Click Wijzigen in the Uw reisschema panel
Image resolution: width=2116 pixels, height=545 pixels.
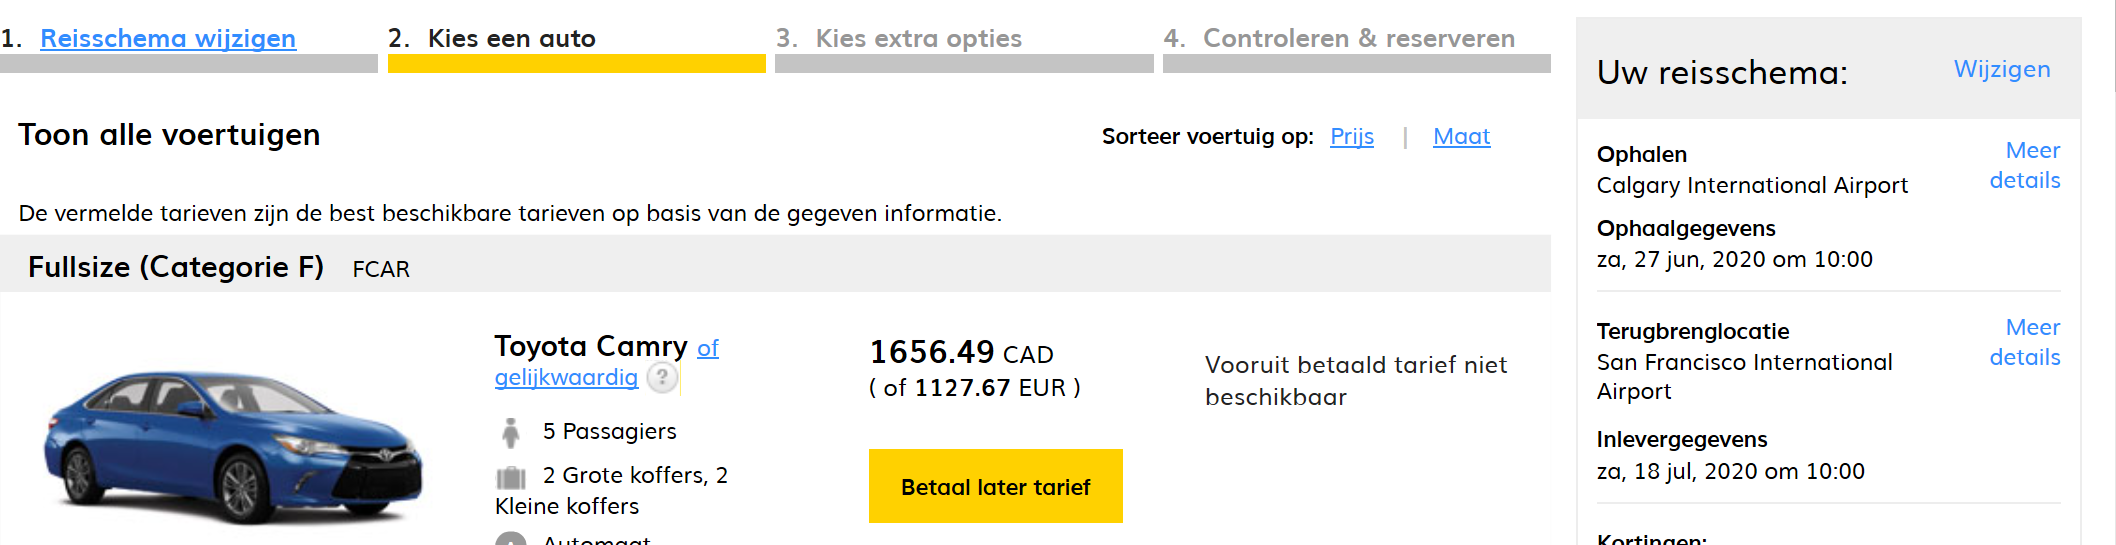tap(2001, 69)
